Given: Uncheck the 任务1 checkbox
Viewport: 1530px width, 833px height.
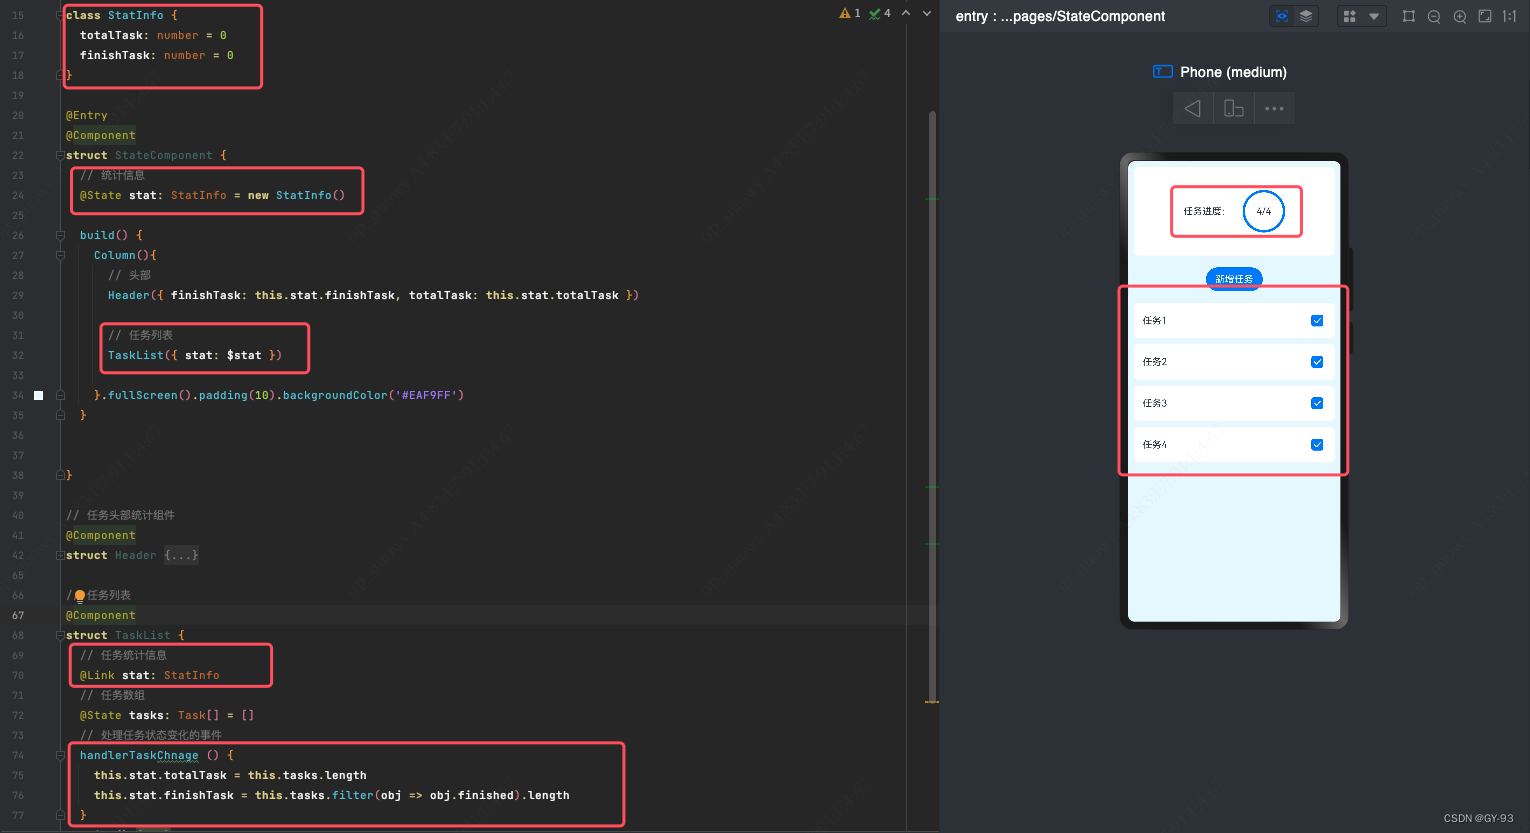Looking at the screenshot, I should tap(1317, 321).
